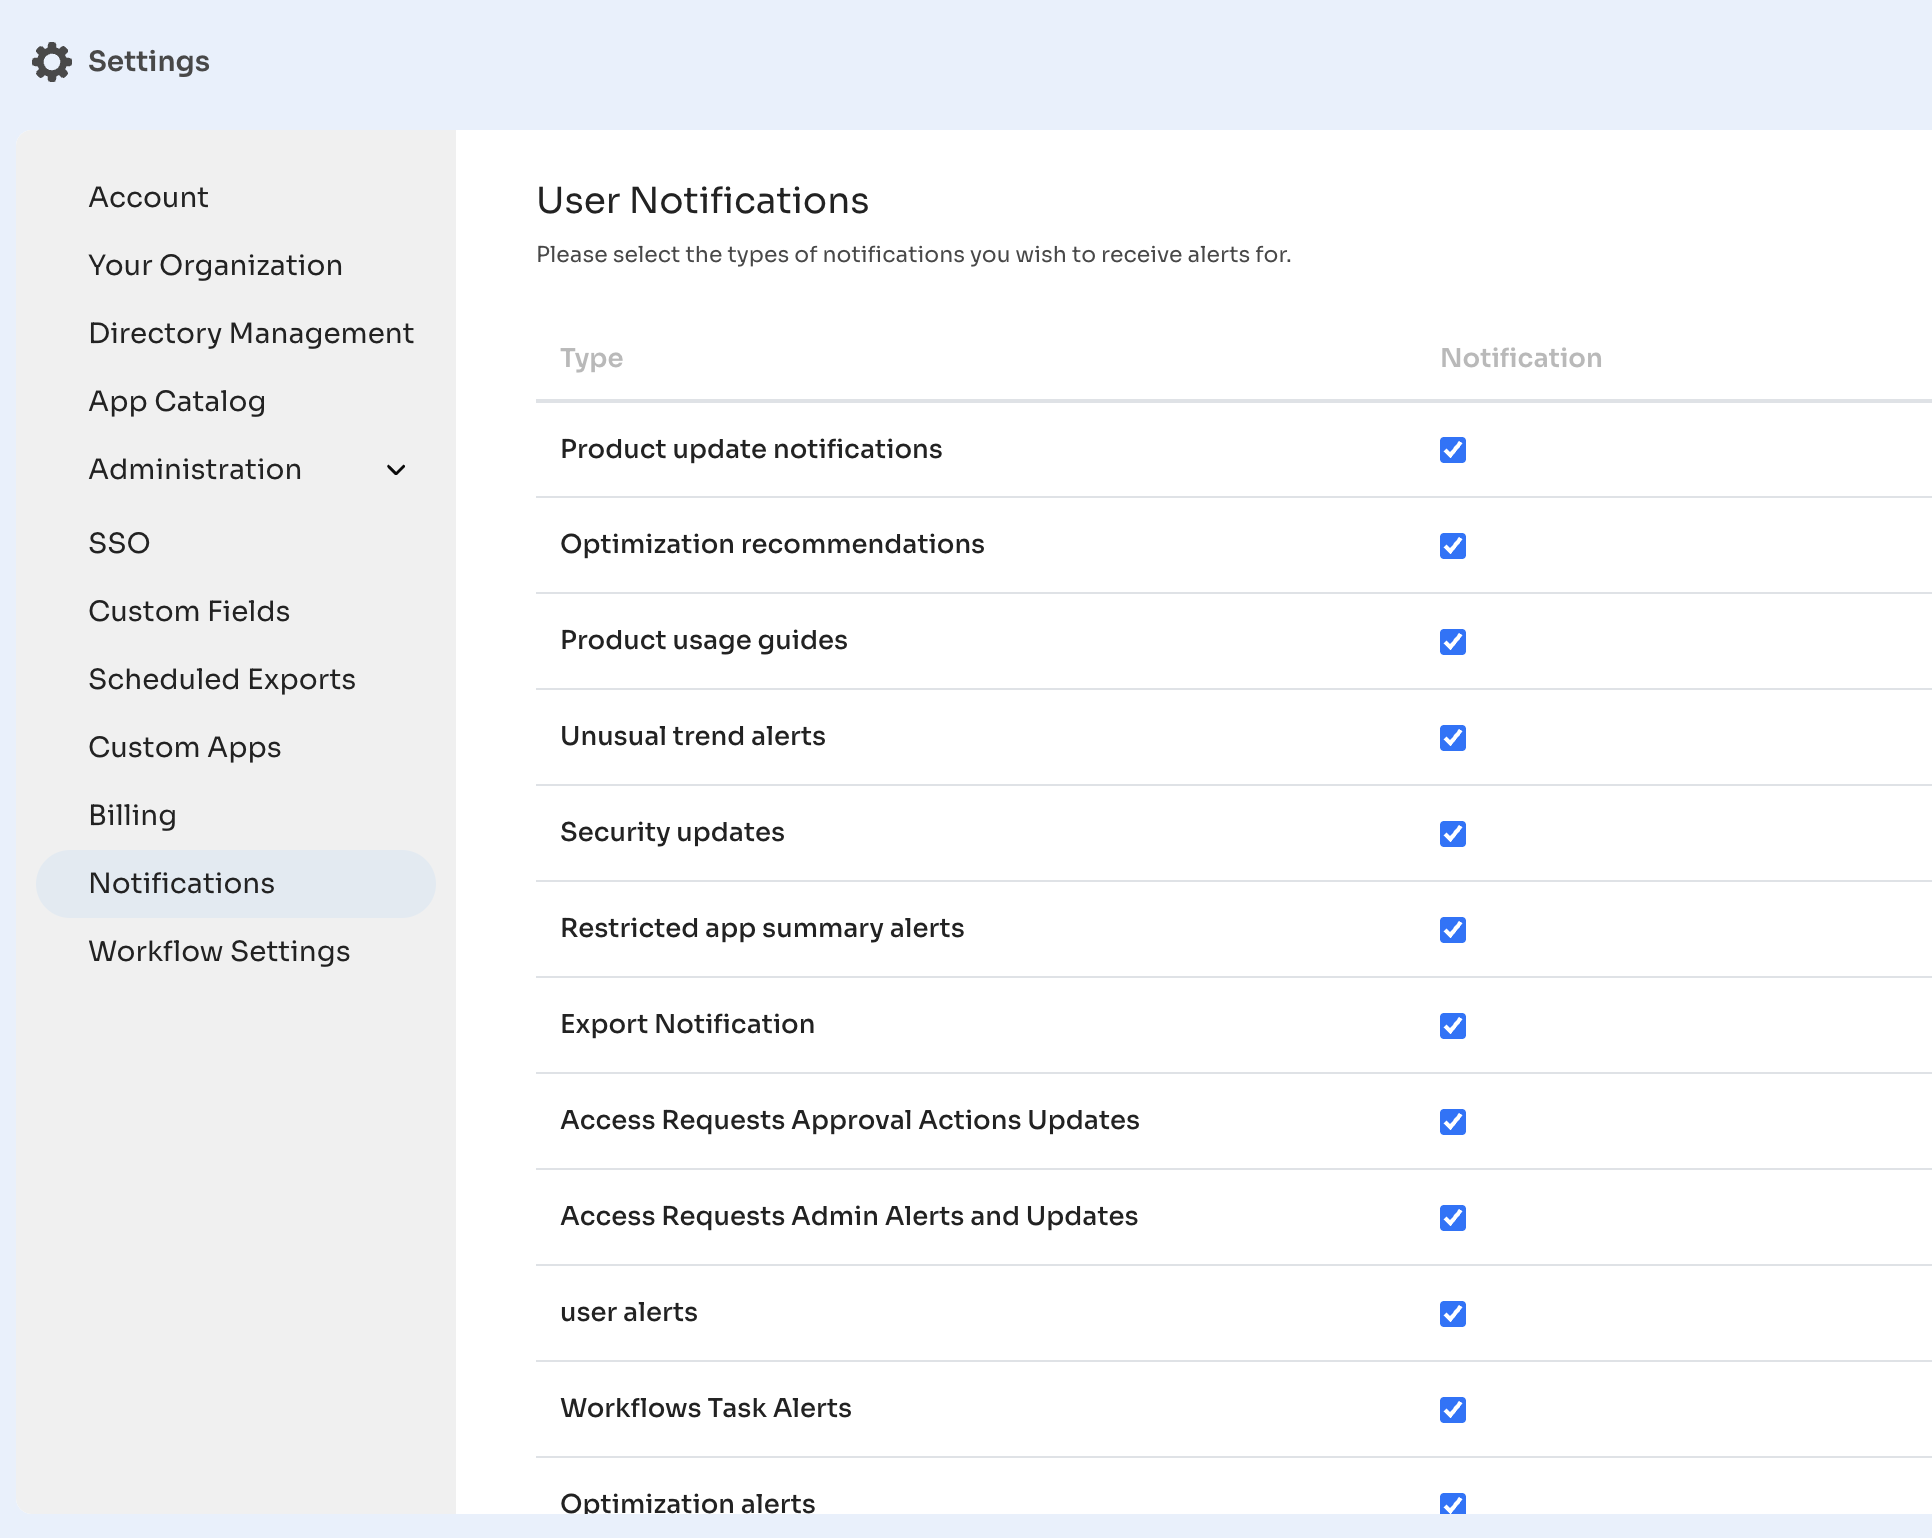Click the 'Export Notification' label
The image size is (1932, 1538).
(687, 1025)
